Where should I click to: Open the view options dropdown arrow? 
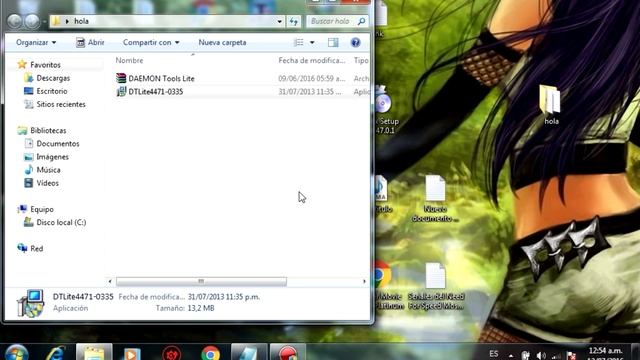[x=312, y=42]
